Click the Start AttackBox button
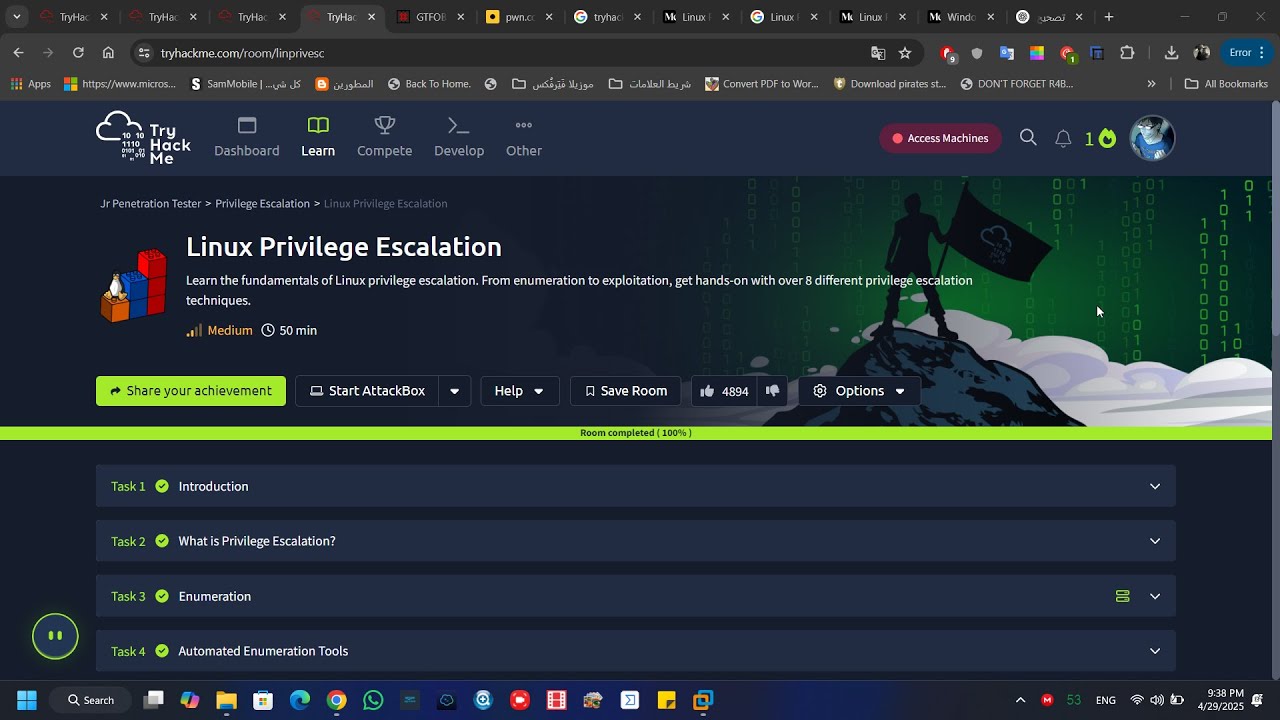 point(367,391)
